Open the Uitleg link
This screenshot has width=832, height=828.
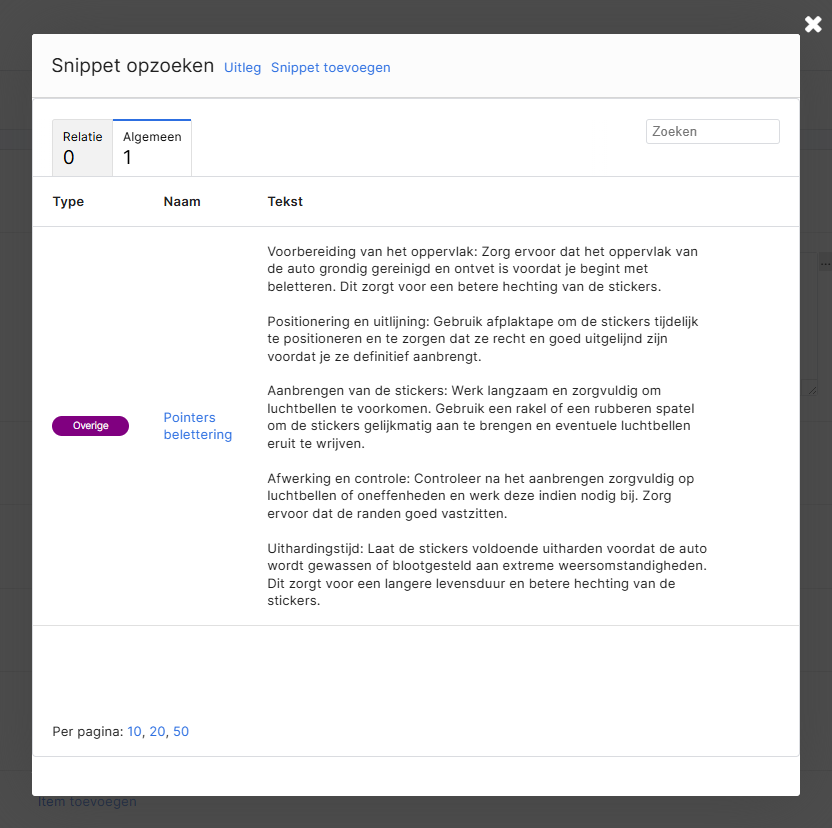click(242, 68)
